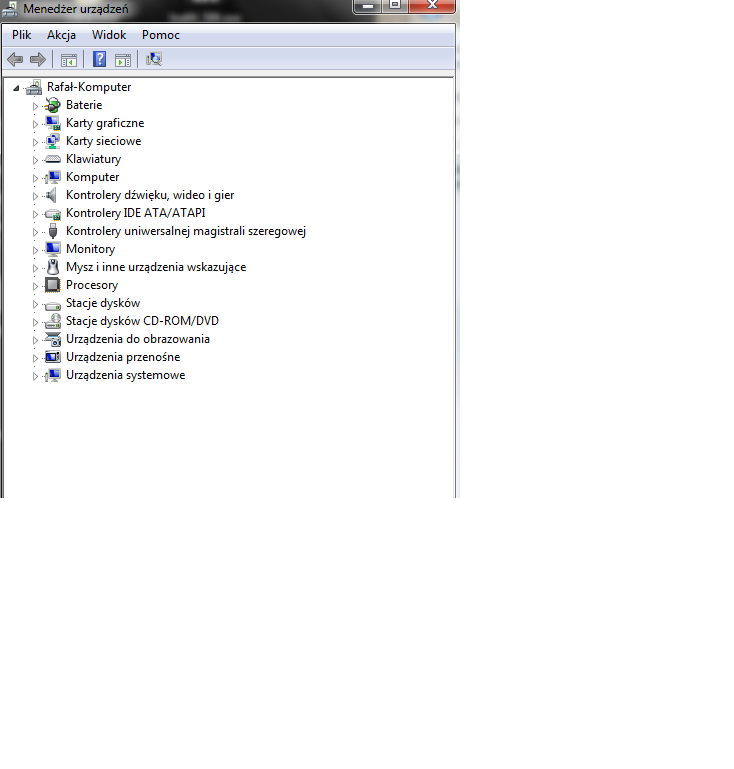Click the CD-ROM/DVD drives icon
This screenshot has width=734, height=769.
pyautogui.click(x=52, y=321)
